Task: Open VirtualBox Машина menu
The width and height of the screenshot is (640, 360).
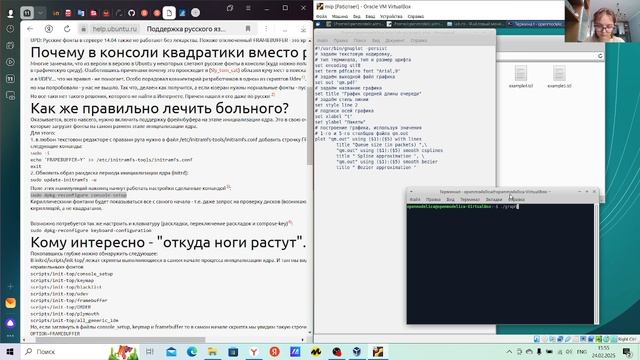Action: (x=340, y=17)
